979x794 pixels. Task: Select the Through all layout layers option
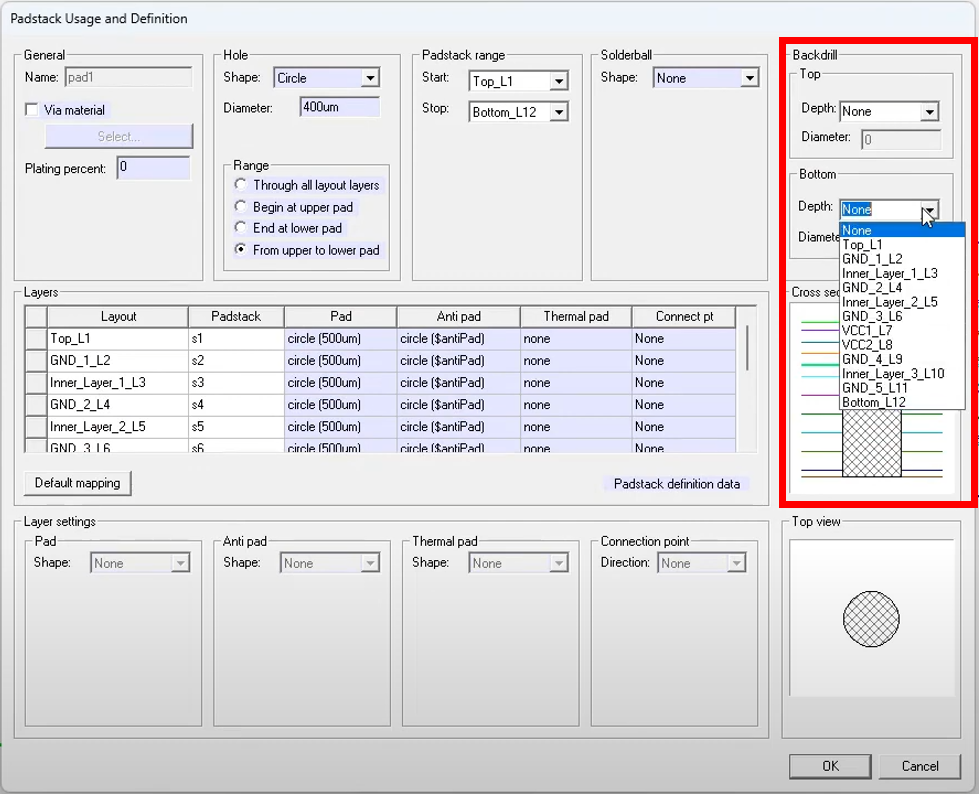point(240,185)
